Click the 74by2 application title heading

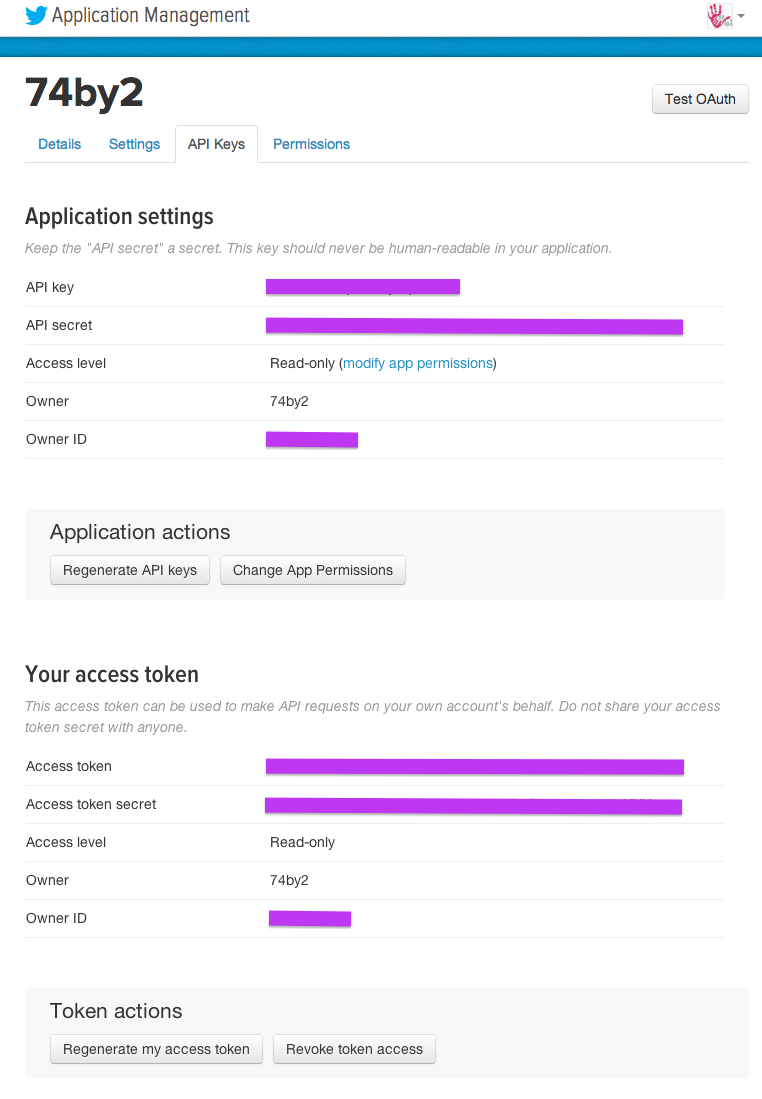84,93
